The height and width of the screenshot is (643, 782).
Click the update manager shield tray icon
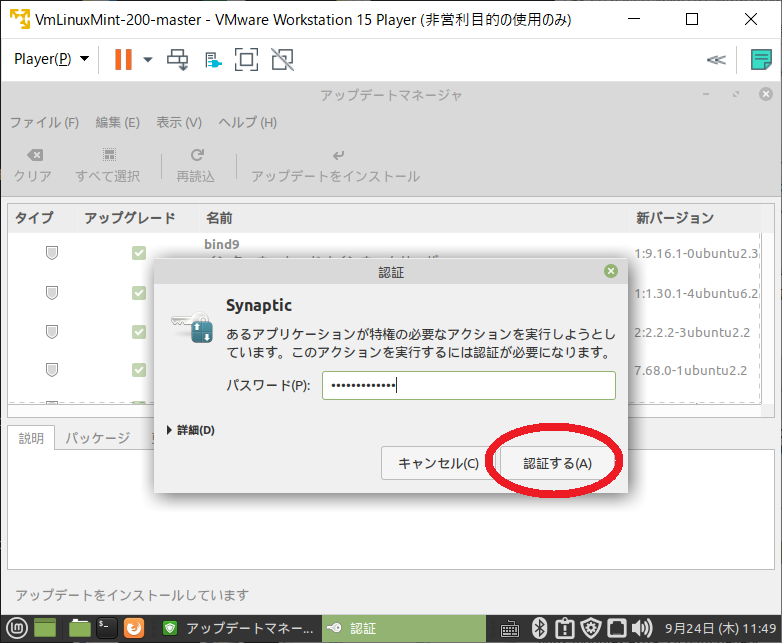coord(591,629)
